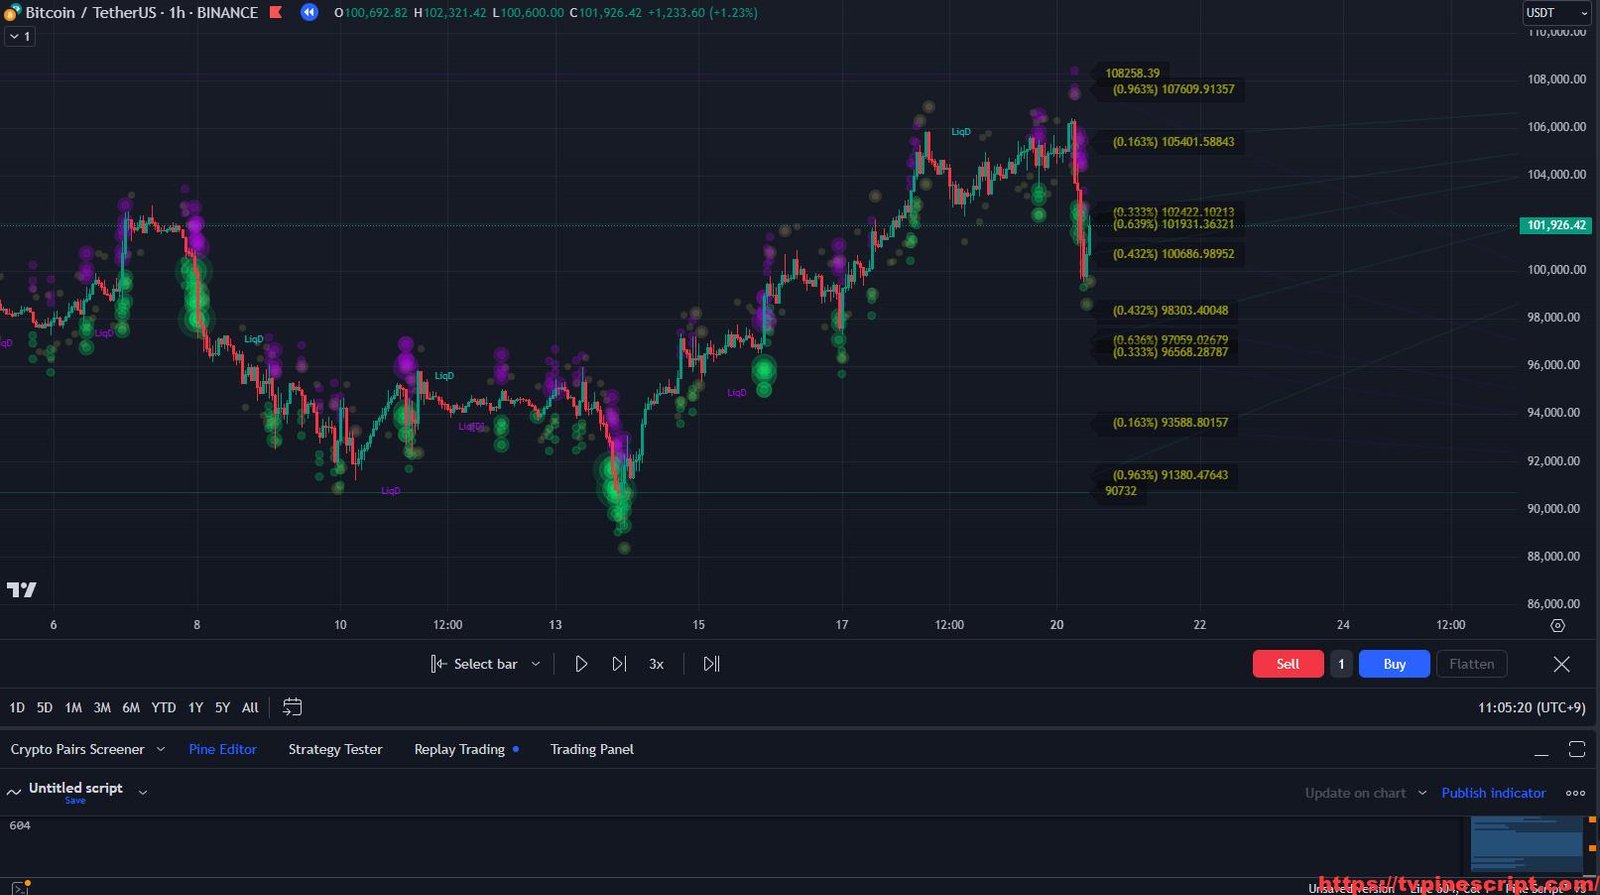Close the bar replay toolbar

1561,664
